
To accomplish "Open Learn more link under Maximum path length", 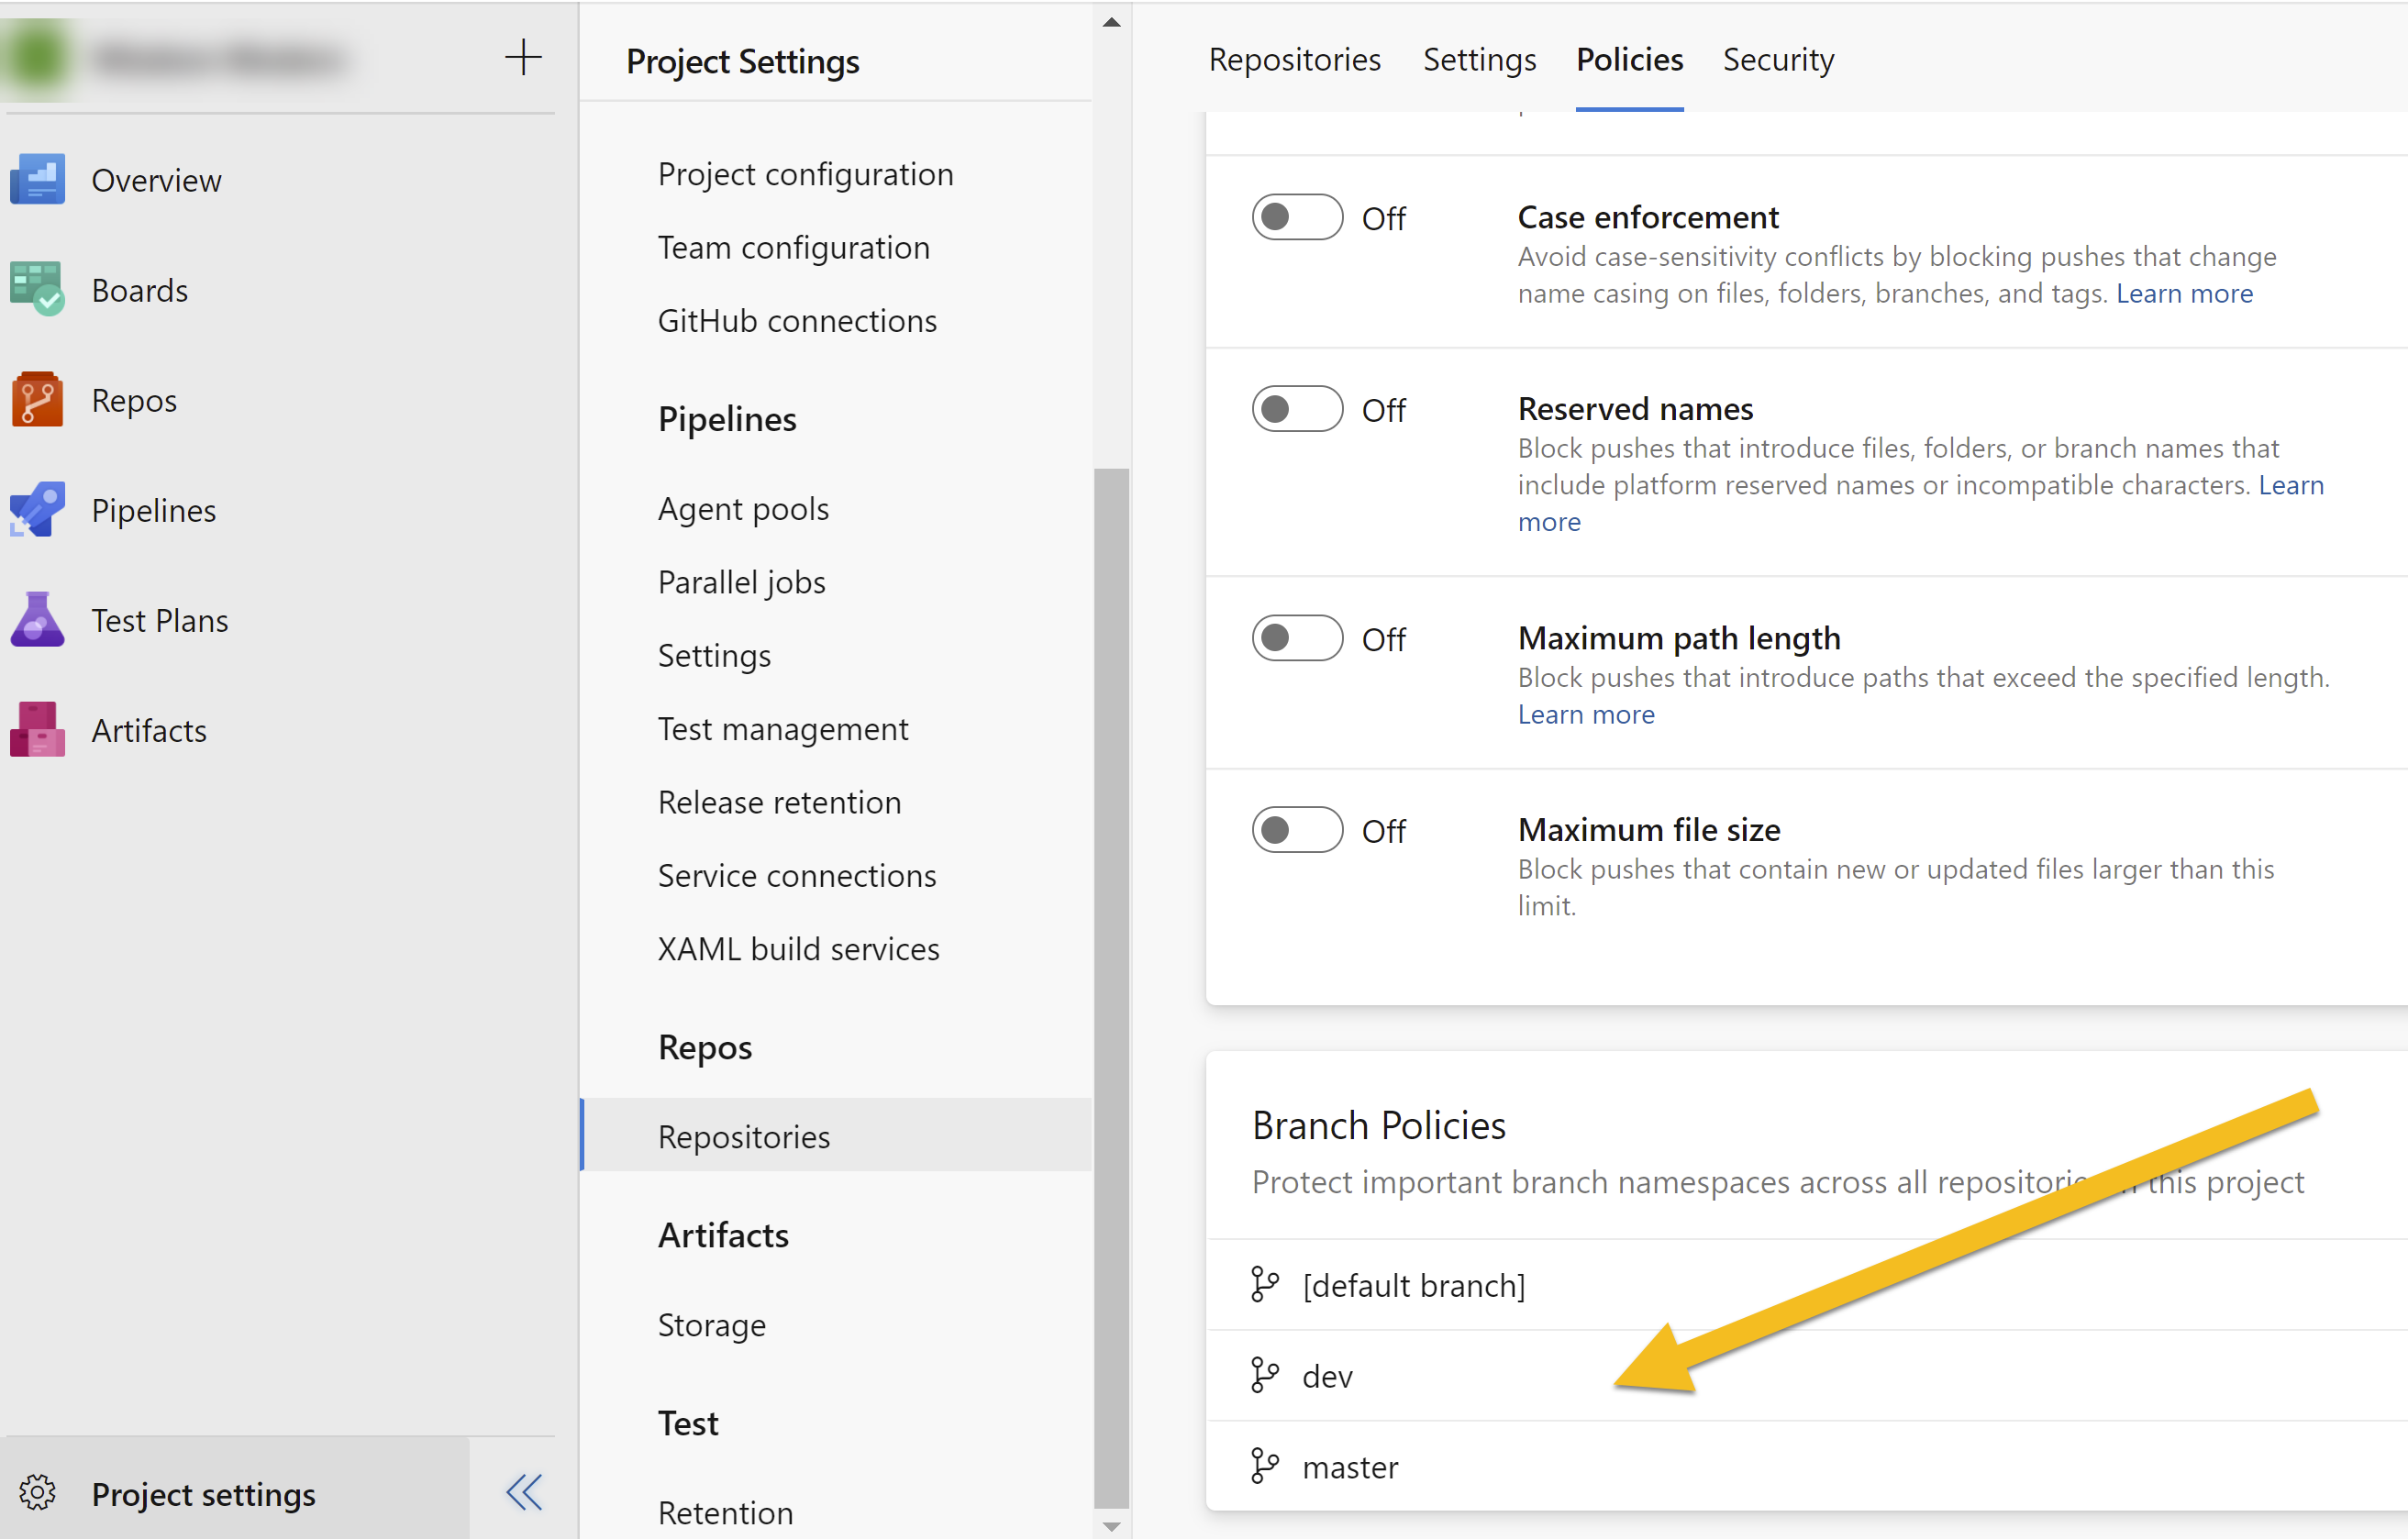I will click(1586, 714).
